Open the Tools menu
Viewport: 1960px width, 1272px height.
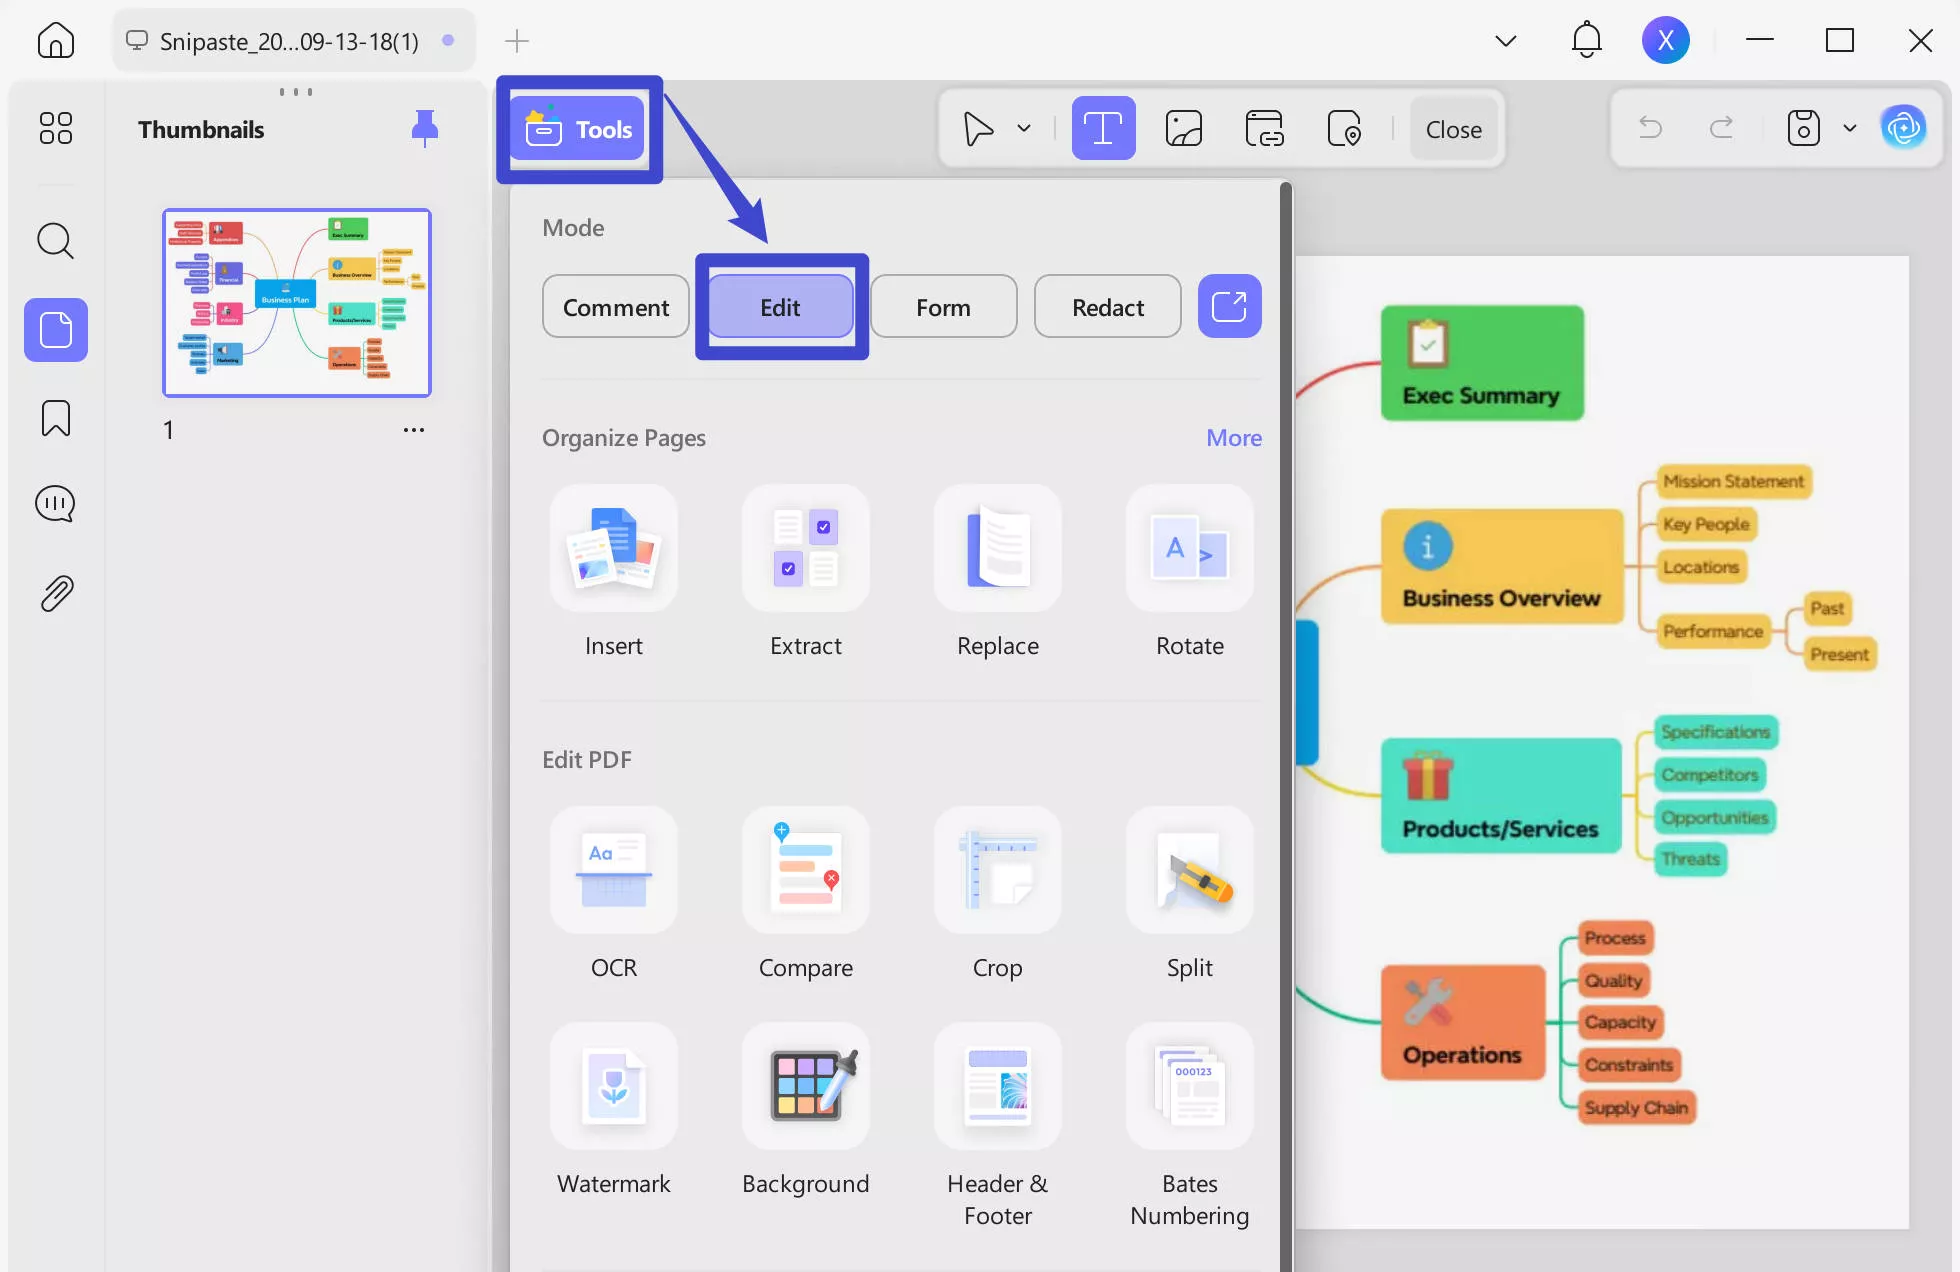point(579,128)
